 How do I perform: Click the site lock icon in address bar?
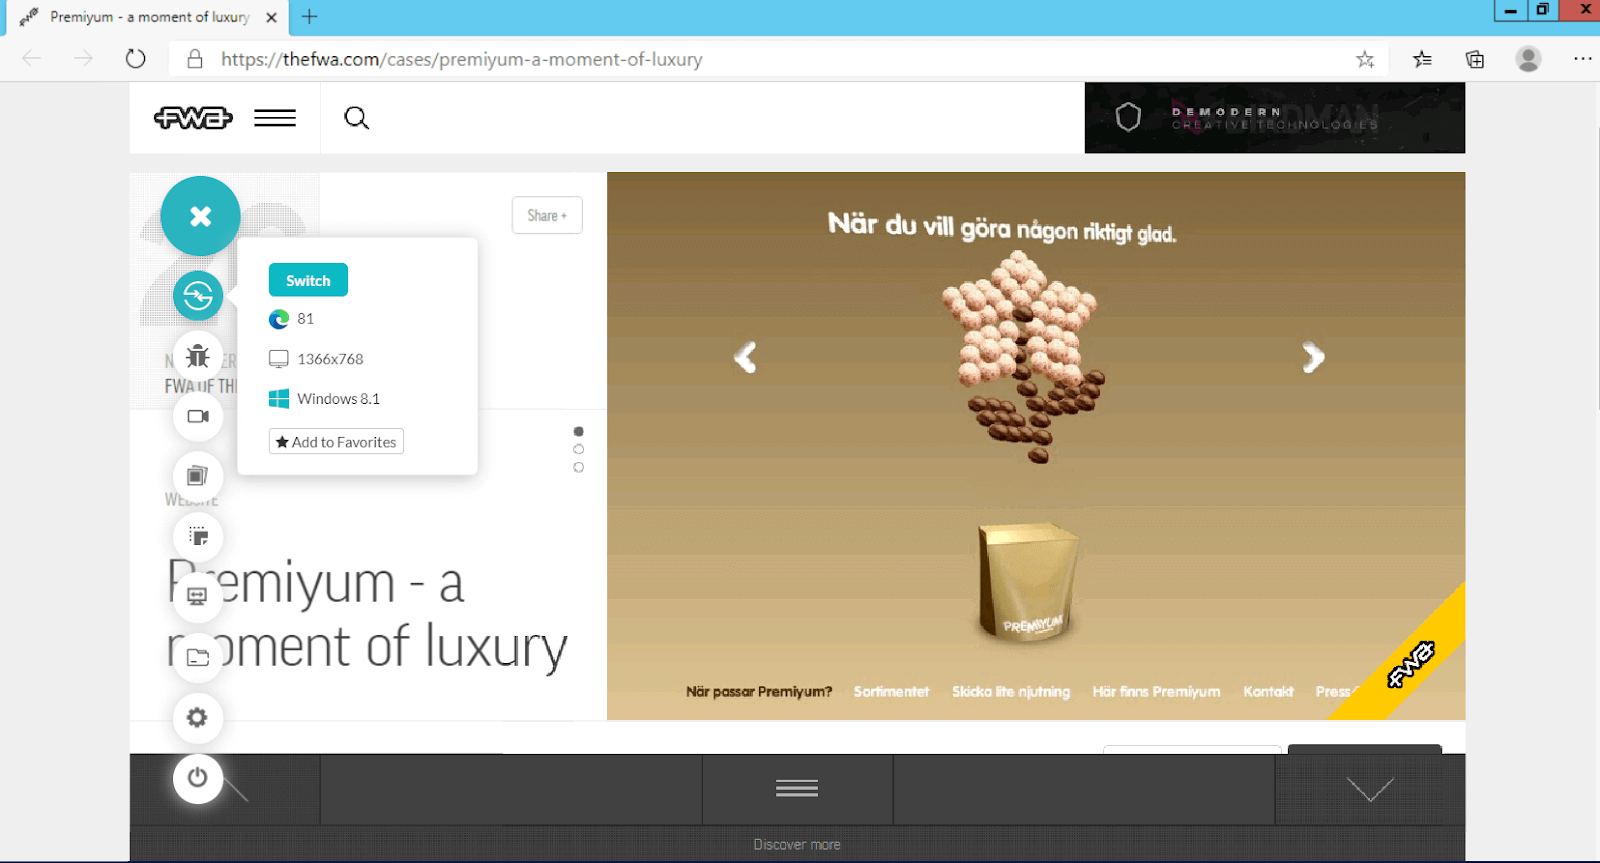point(195,59)
